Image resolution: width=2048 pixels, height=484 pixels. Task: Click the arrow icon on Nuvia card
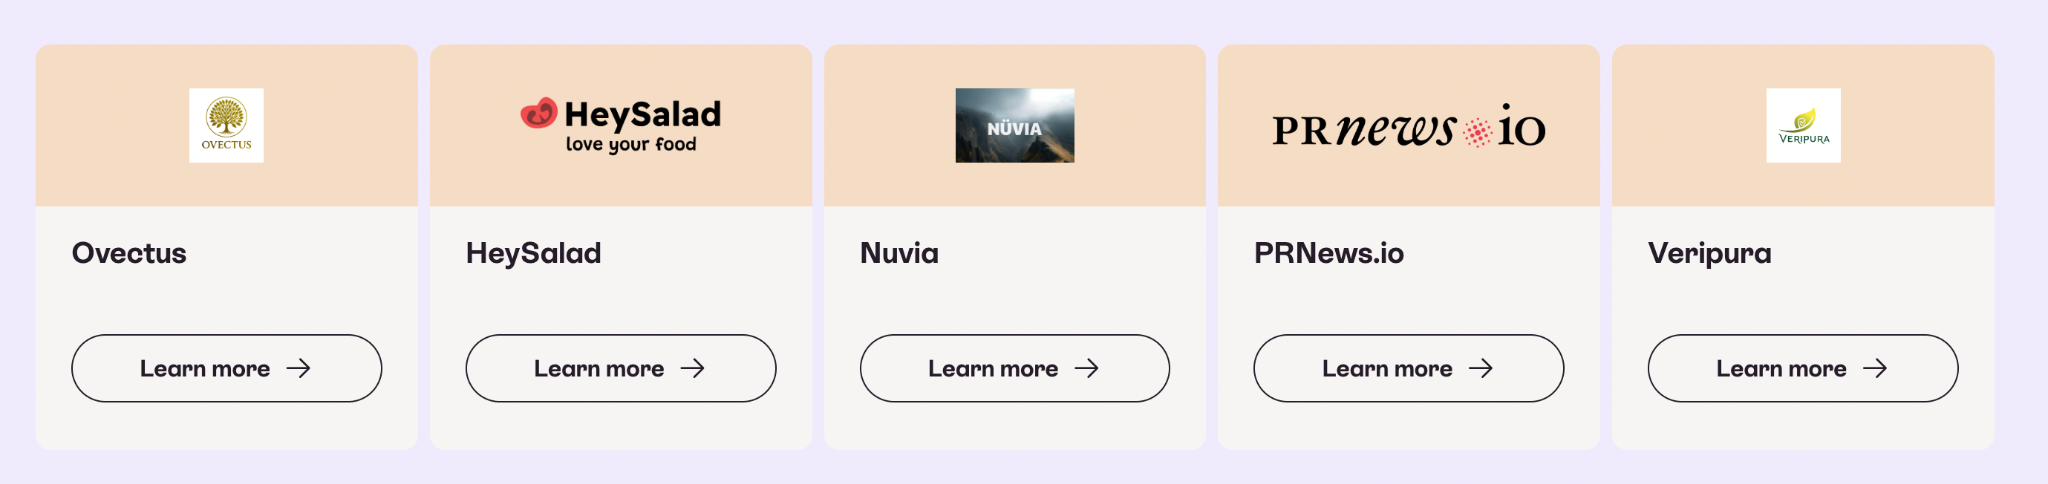click(x=1086, y=369)
